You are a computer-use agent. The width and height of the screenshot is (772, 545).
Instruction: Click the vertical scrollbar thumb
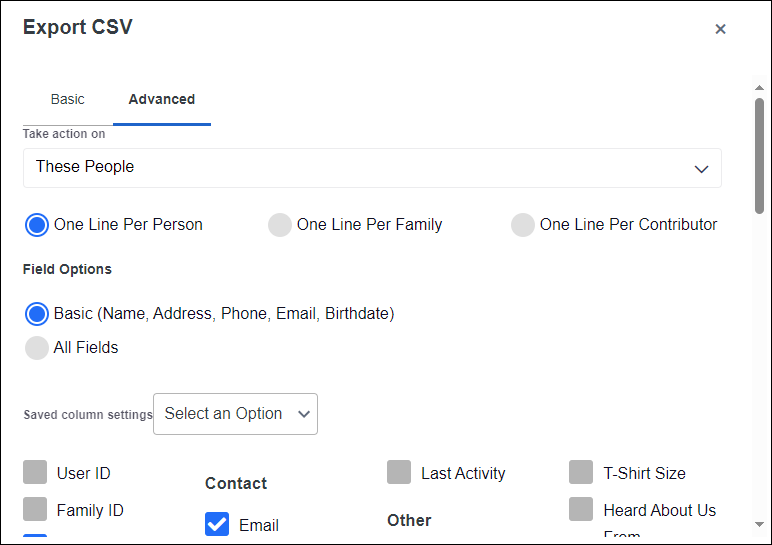(760, 155)
